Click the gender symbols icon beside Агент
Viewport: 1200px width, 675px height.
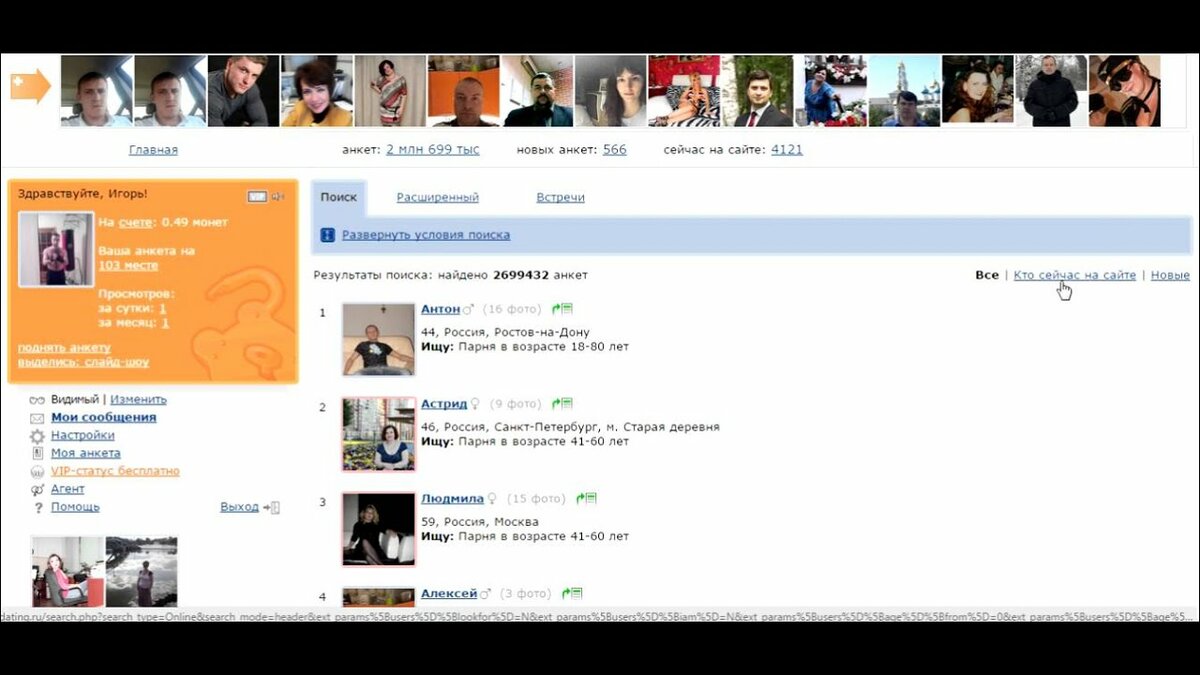pos(37,490)
